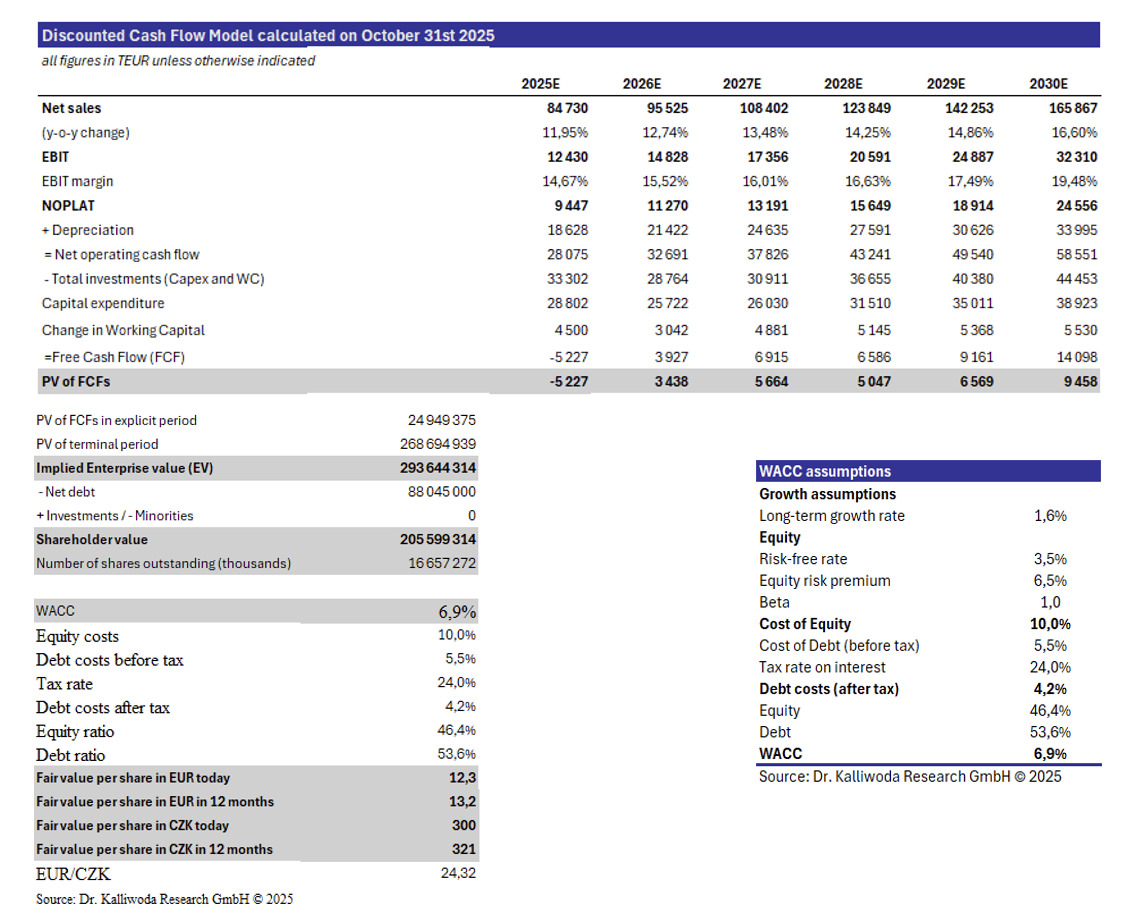Click the WACC assumptions table header
This screenshot has height=924, width=1140.
point(825,472)
